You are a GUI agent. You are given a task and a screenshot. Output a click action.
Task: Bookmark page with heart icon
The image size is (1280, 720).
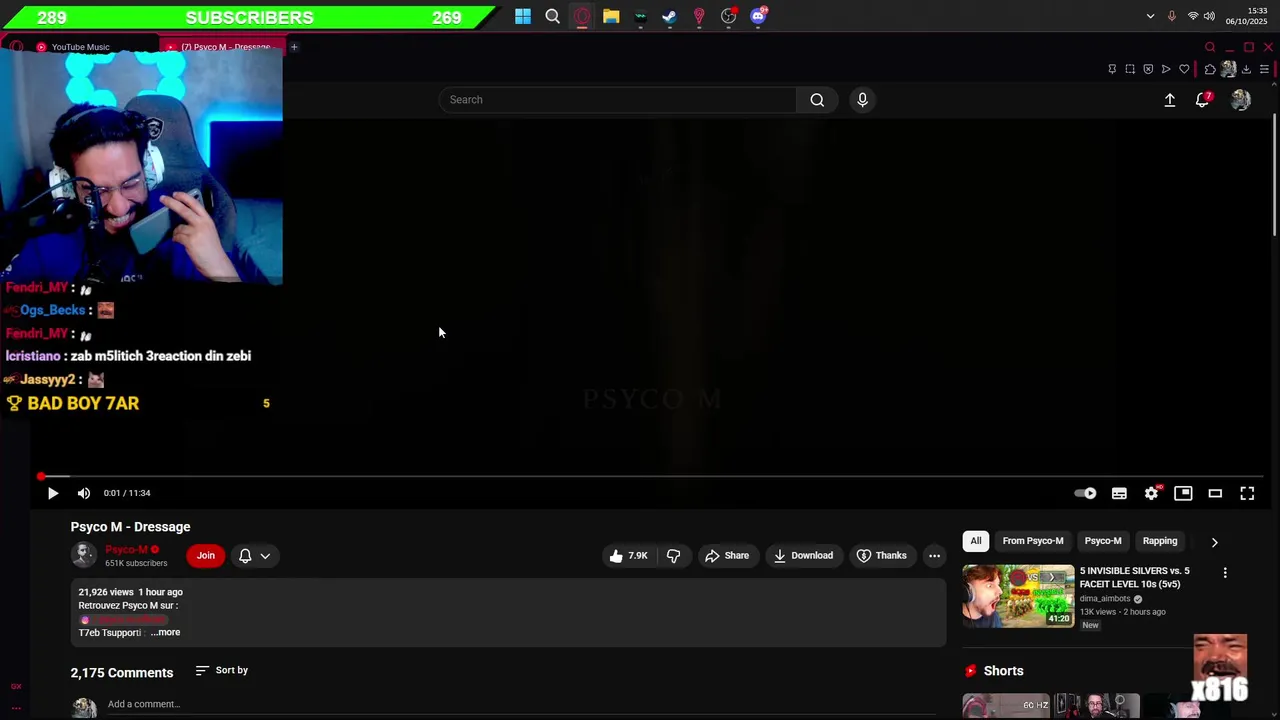[1184, 69]
